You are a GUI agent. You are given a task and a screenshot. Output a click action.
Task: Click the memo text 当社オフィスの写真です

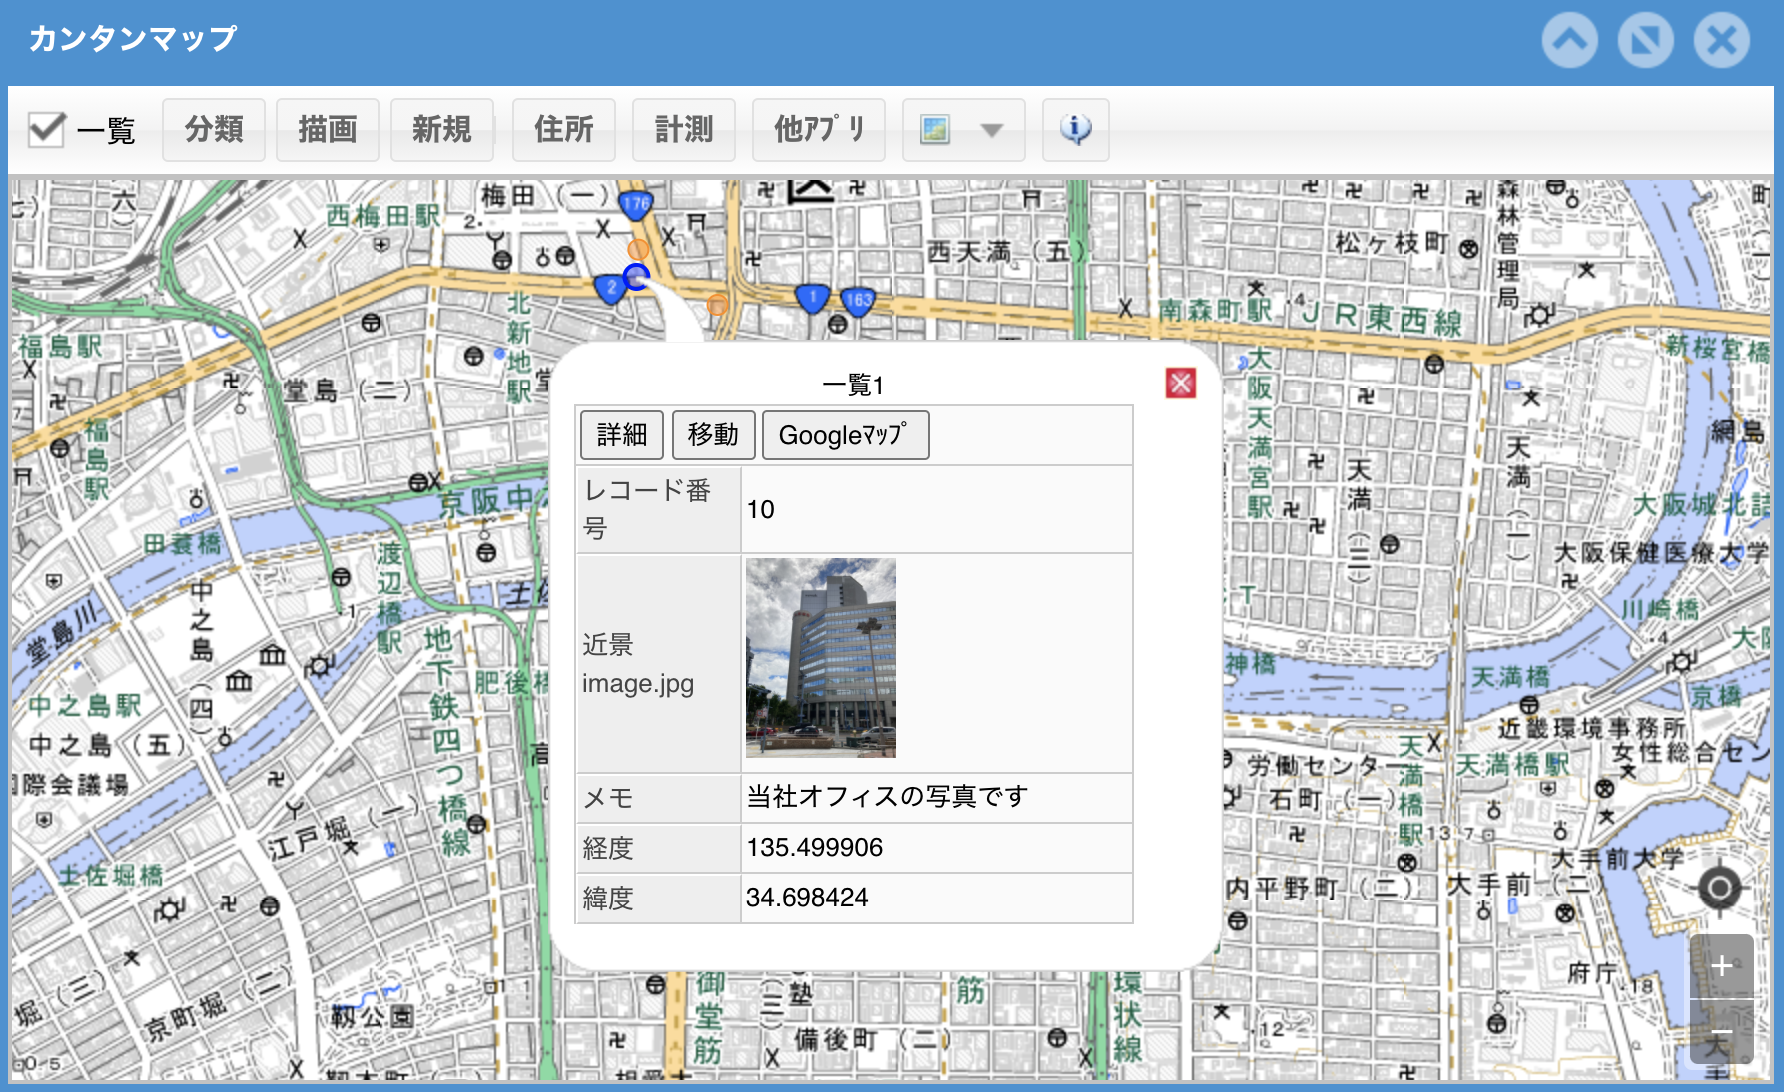pos(887,797)
